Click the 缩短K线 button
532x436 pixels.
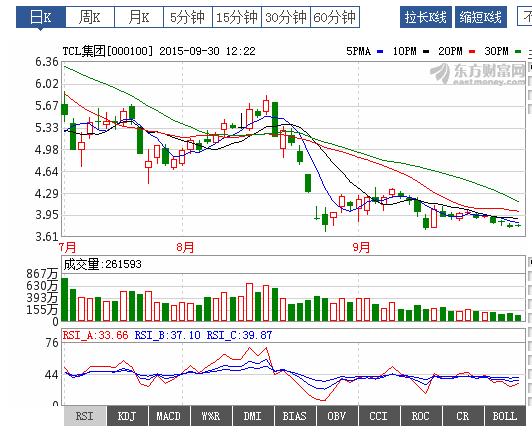click(x=481, y=17)
